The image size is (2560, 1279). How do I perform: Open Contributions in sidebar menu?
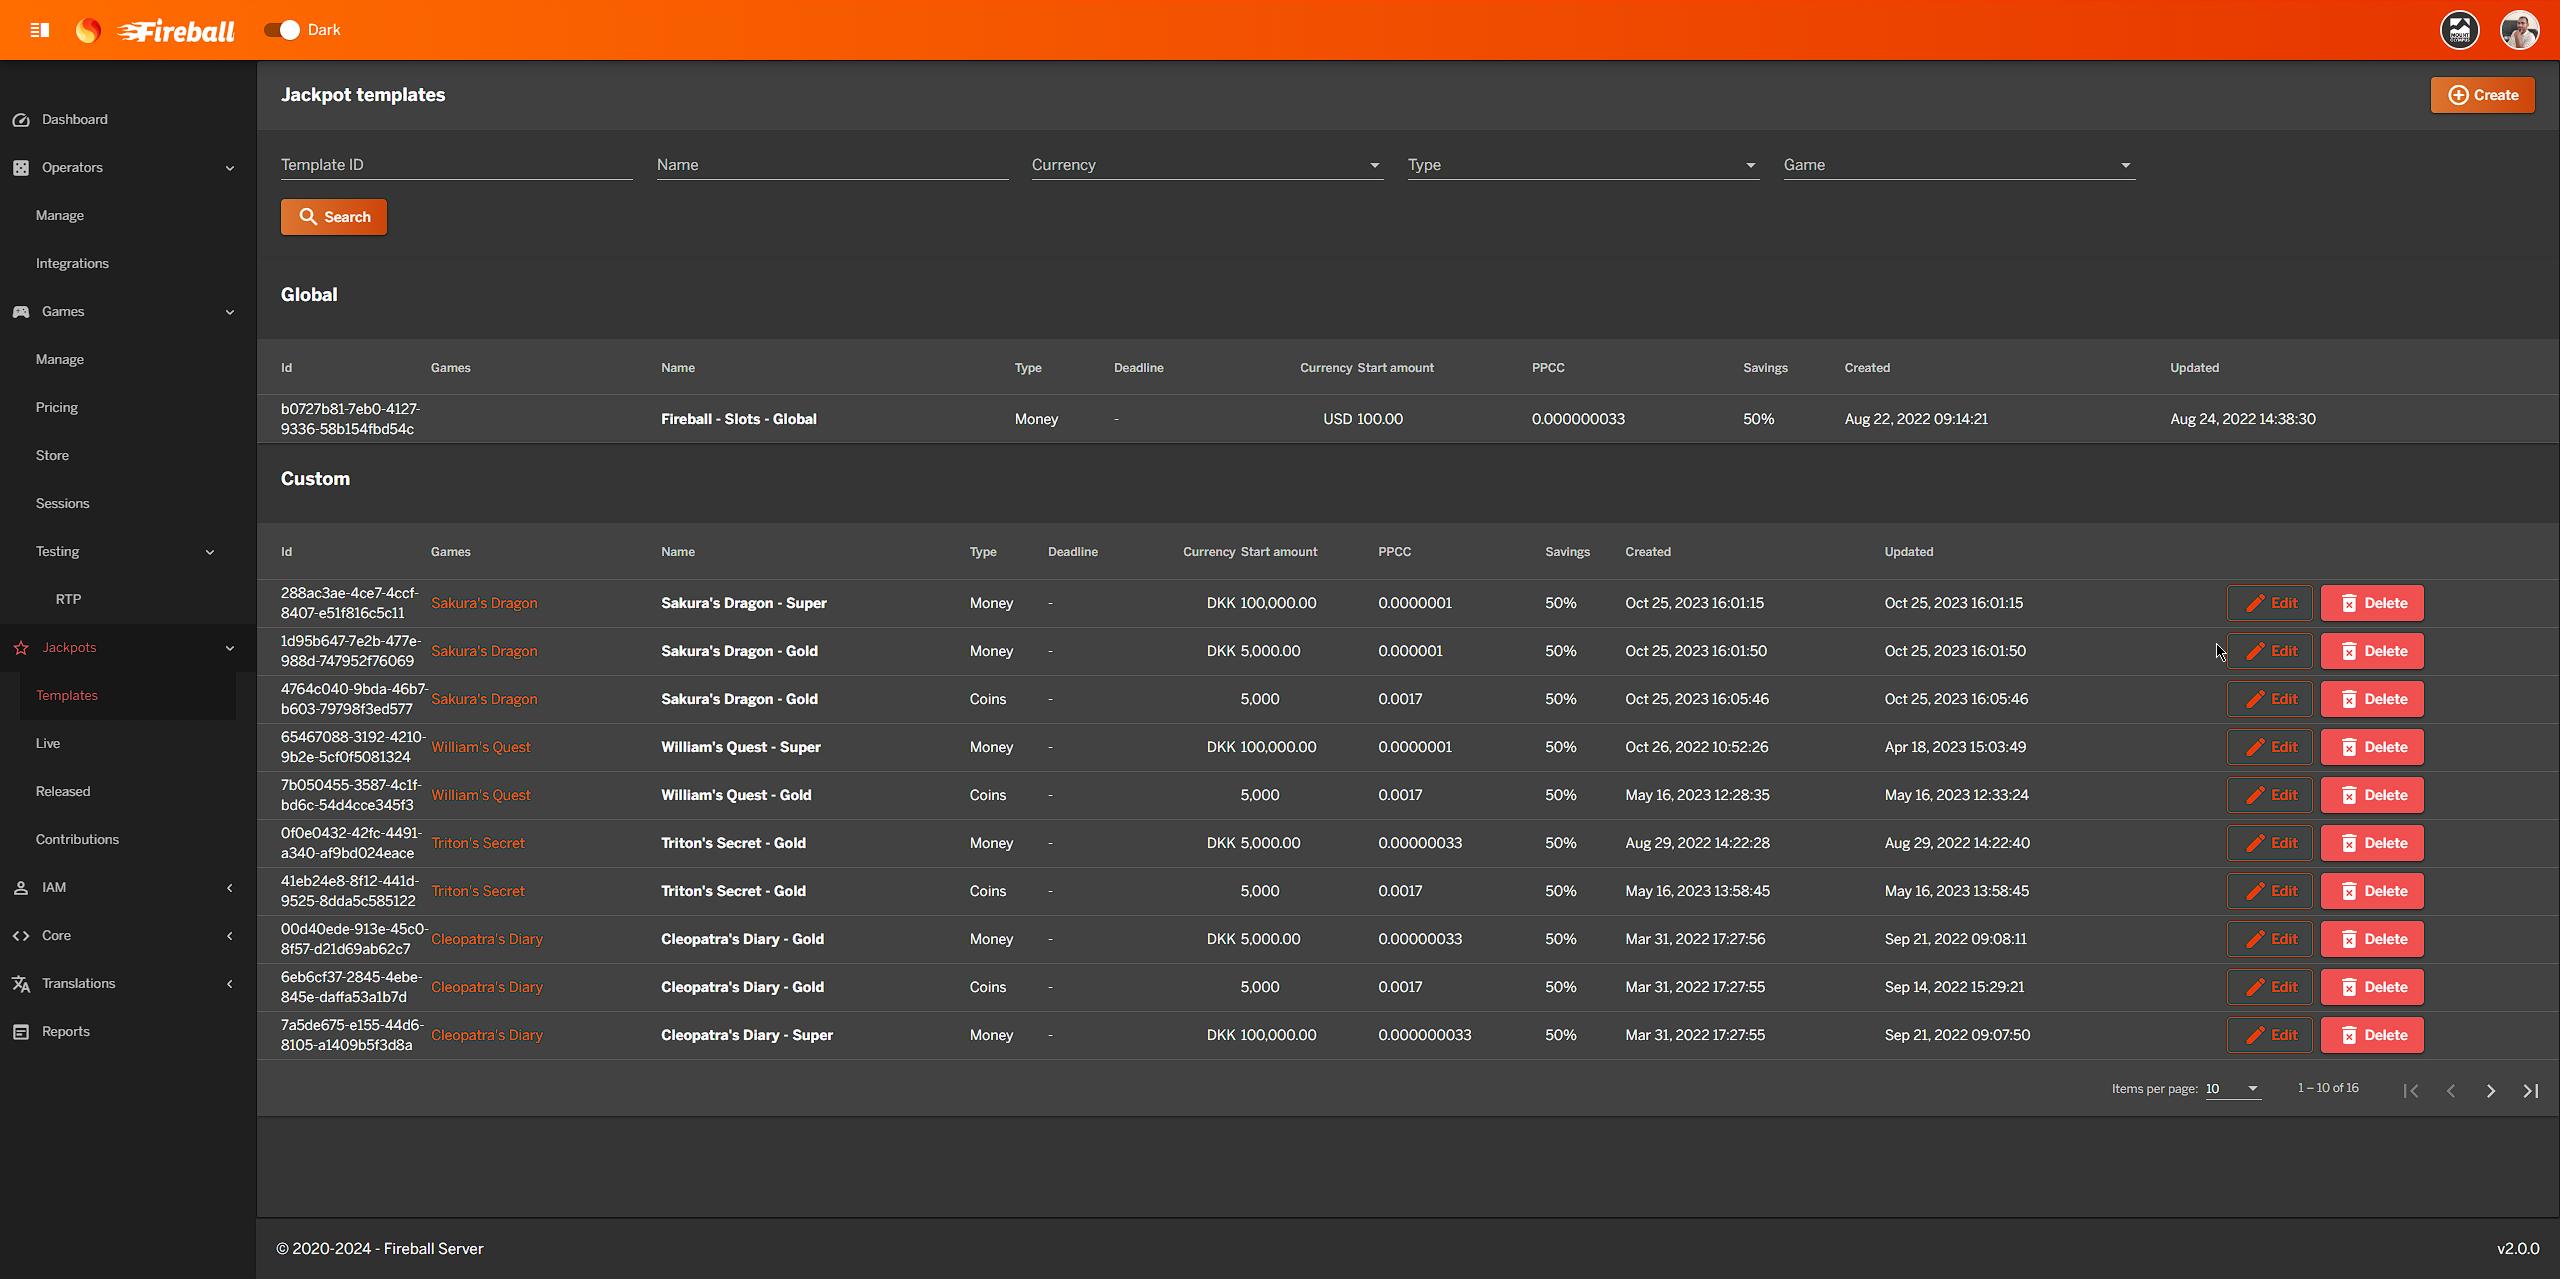point(77,840)
